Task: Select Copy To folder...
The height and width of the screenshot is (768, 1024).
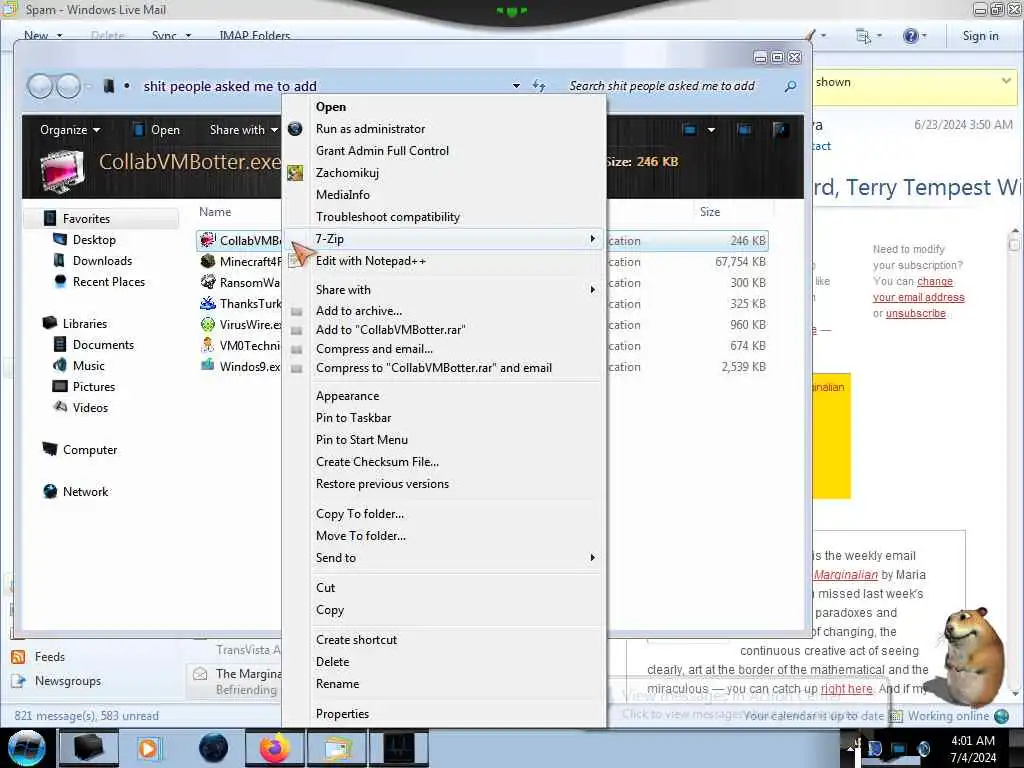Action: (360, 514)
